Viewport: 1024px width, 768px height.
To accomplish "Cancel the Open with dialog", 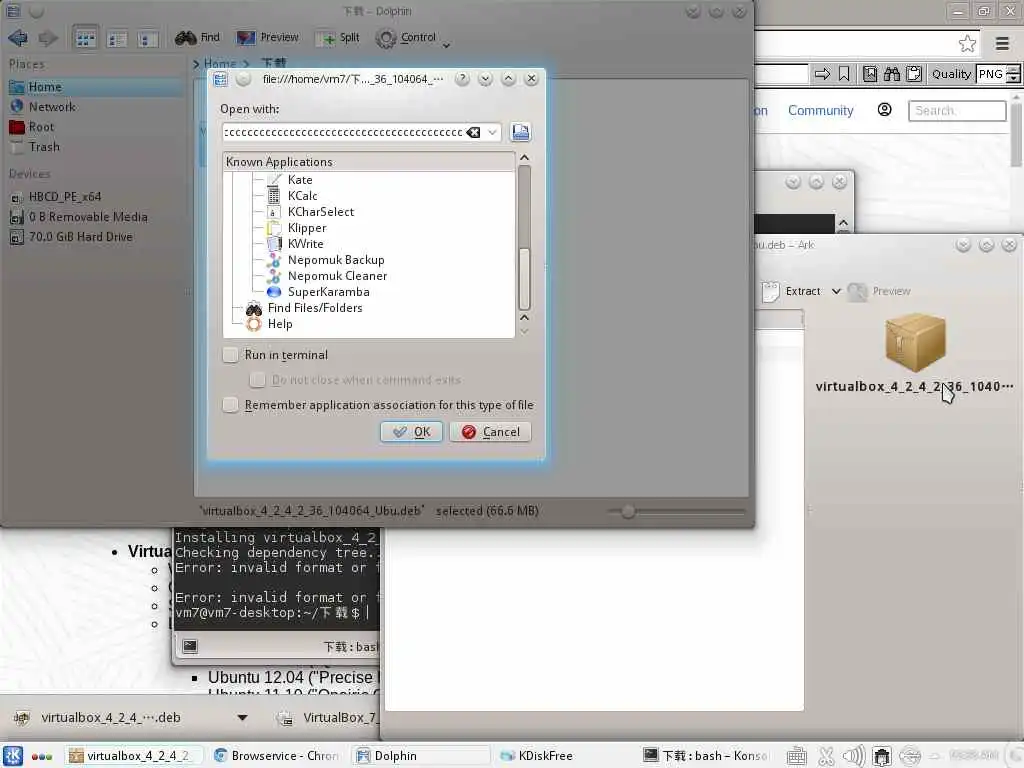I will [x=490, y=432].
